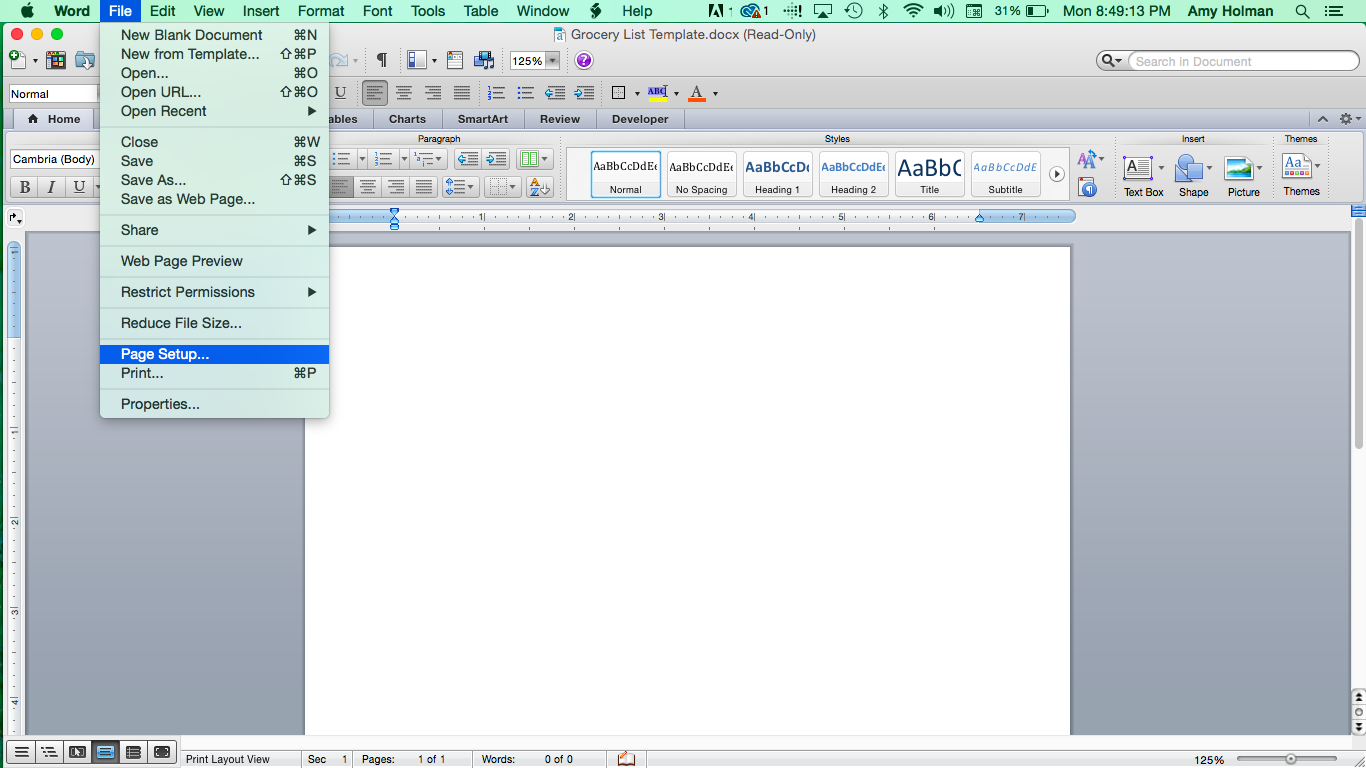Switch to the SmartArt ribbon tab

pyautogui.click(x=483, y=119)
